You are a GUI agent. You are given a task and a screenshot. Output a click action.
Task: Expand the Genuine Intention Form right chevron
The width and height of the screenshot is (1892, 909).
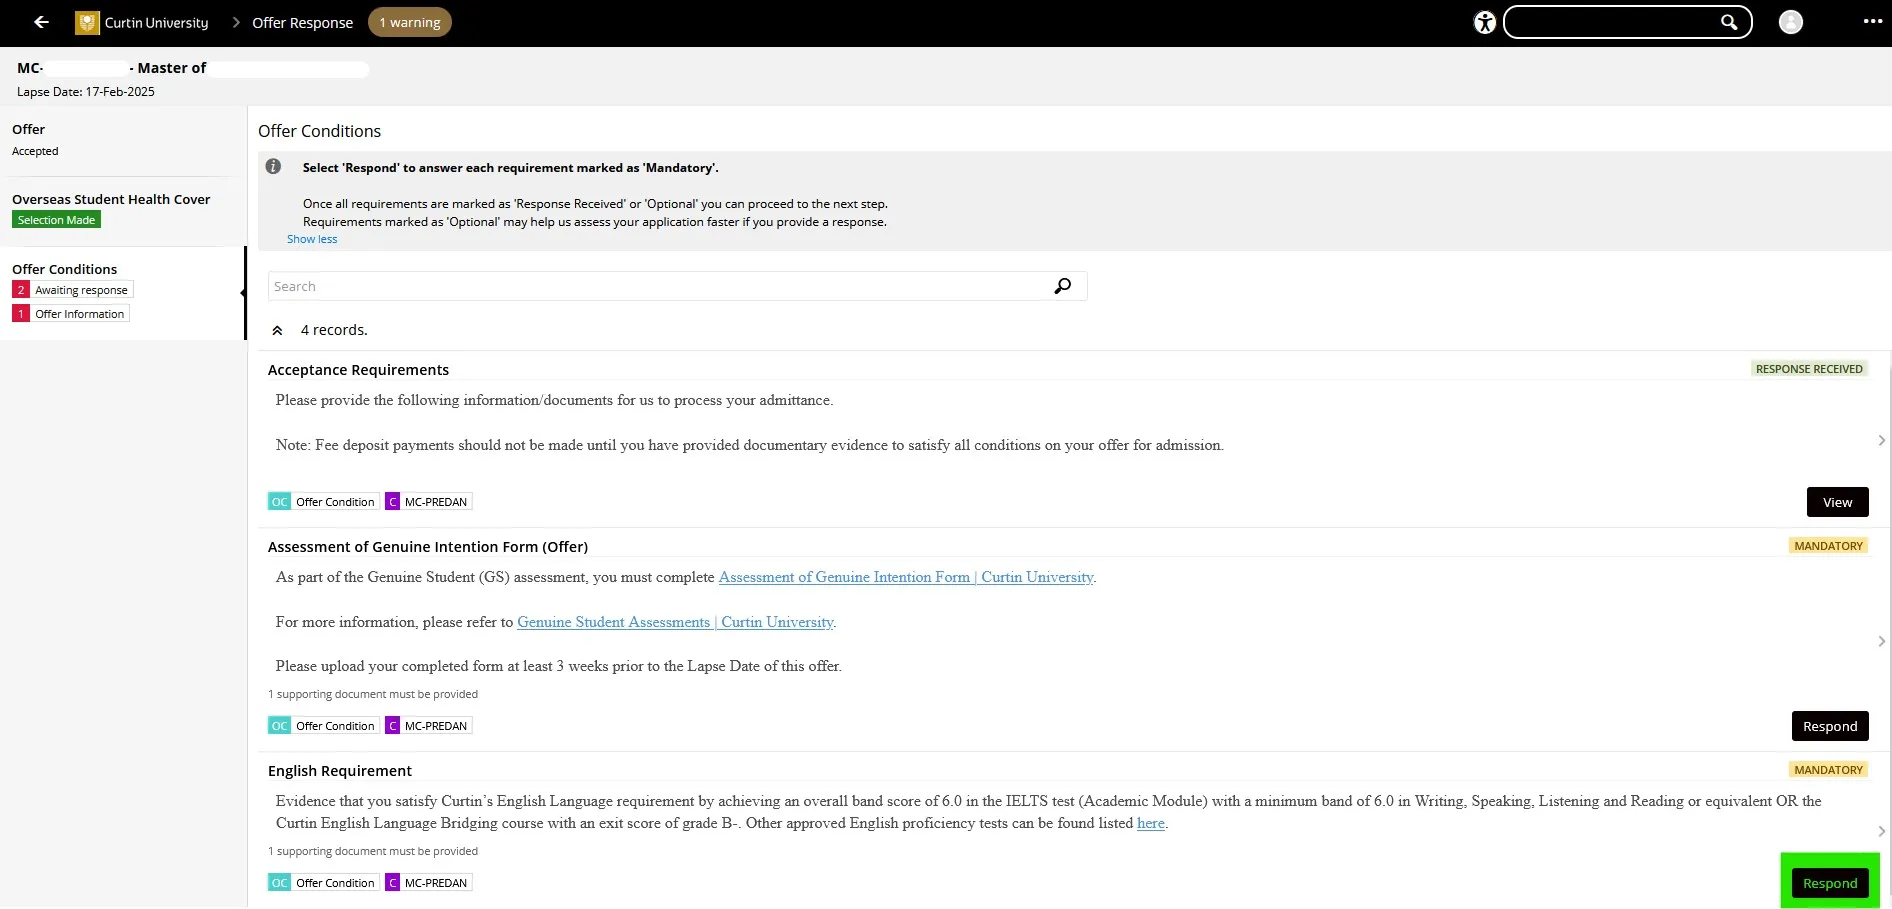pos(1881,641)
